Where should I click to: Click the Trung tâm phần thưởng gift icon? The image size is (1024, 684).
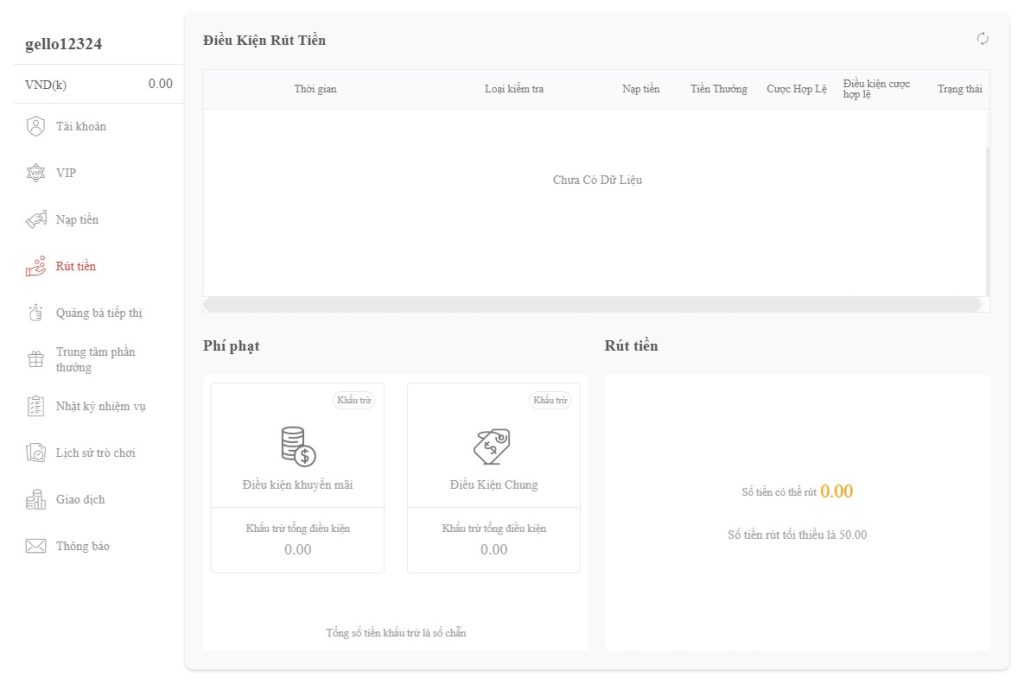[x=36, y=360]
